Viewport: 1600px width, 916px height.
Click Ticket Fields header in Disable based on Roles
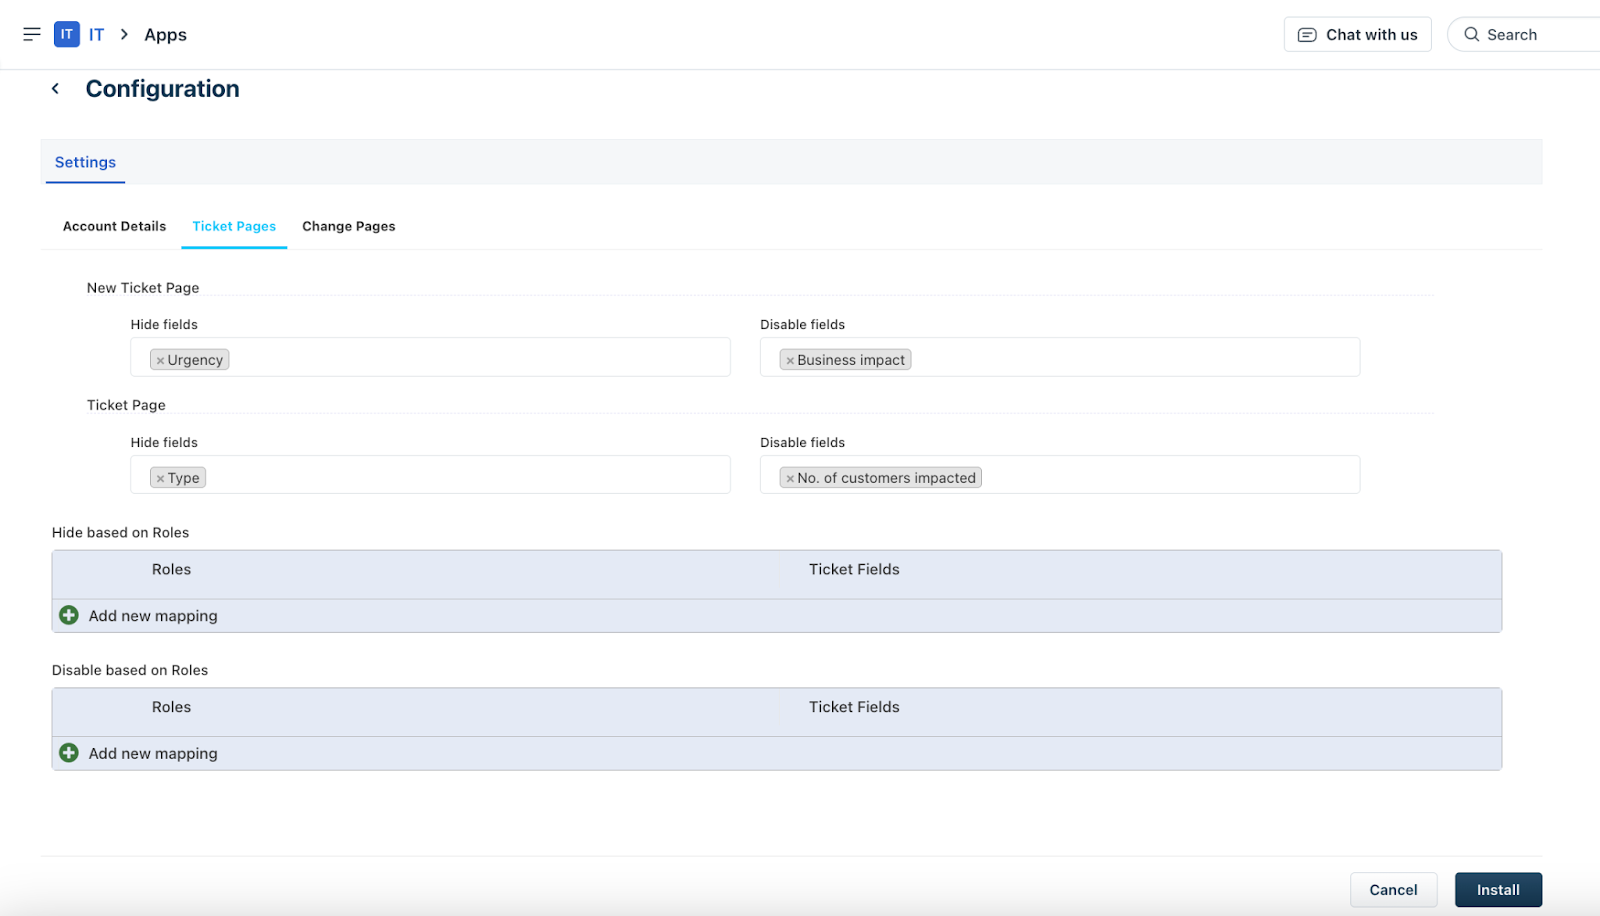point(854,707)
